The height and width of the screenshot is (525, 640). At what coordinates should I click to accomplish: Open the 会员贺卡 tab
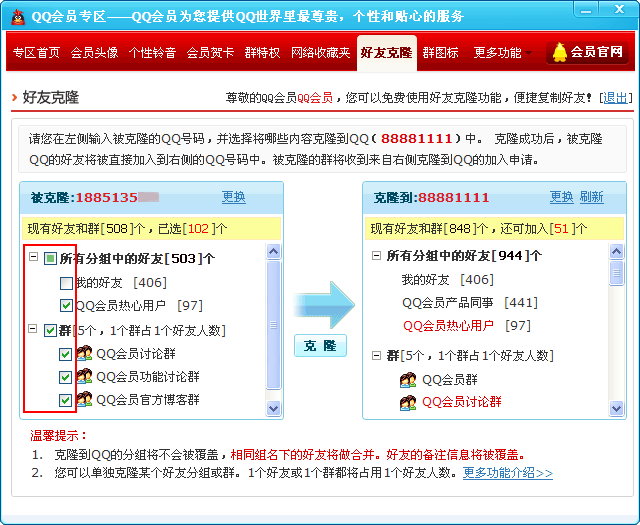click(x=210, y=53)
